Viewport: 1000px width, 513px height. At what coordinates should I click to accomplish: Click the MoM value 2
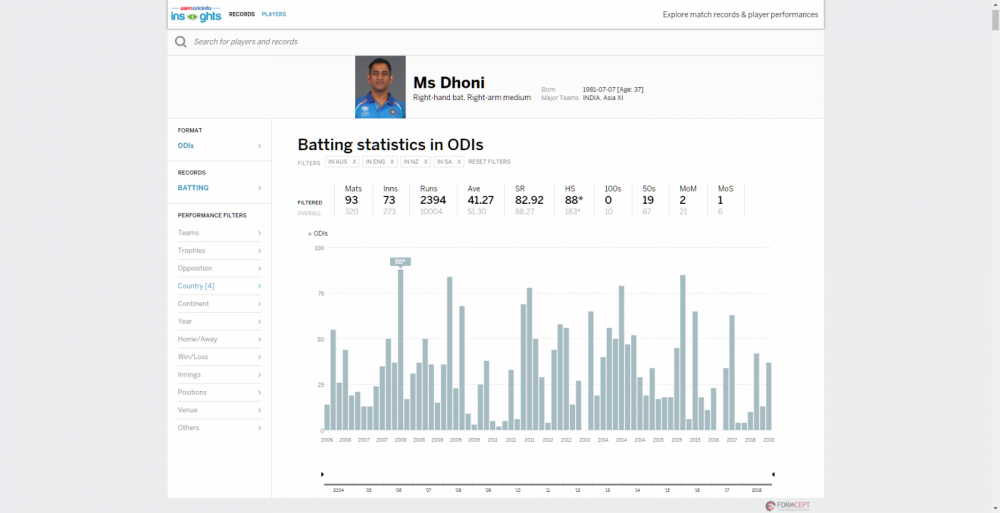point(682,200)
